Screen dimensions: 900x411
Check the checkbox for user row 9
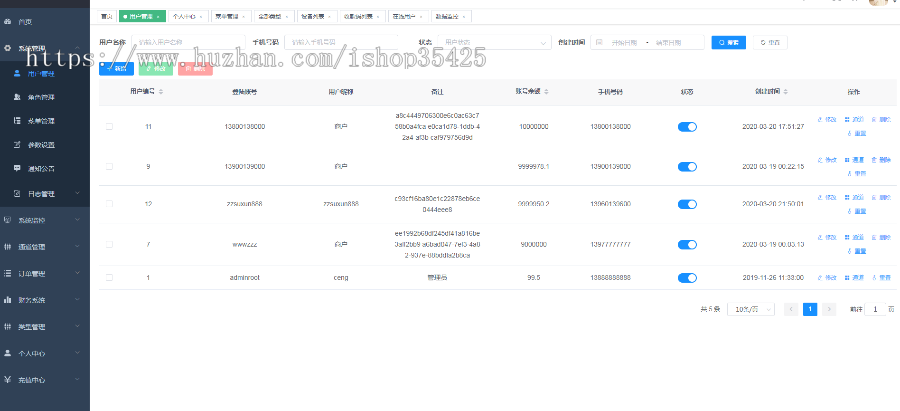pos(109,166)
